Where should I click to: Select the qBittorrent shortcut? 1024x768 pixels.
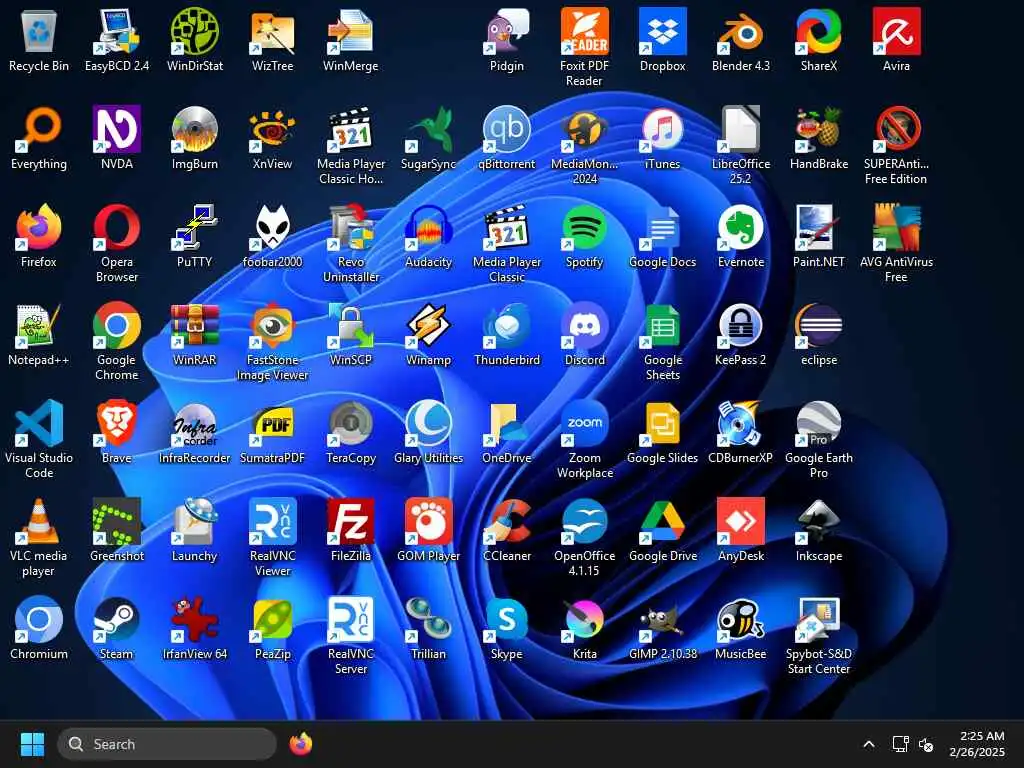[x=507, y=129]
